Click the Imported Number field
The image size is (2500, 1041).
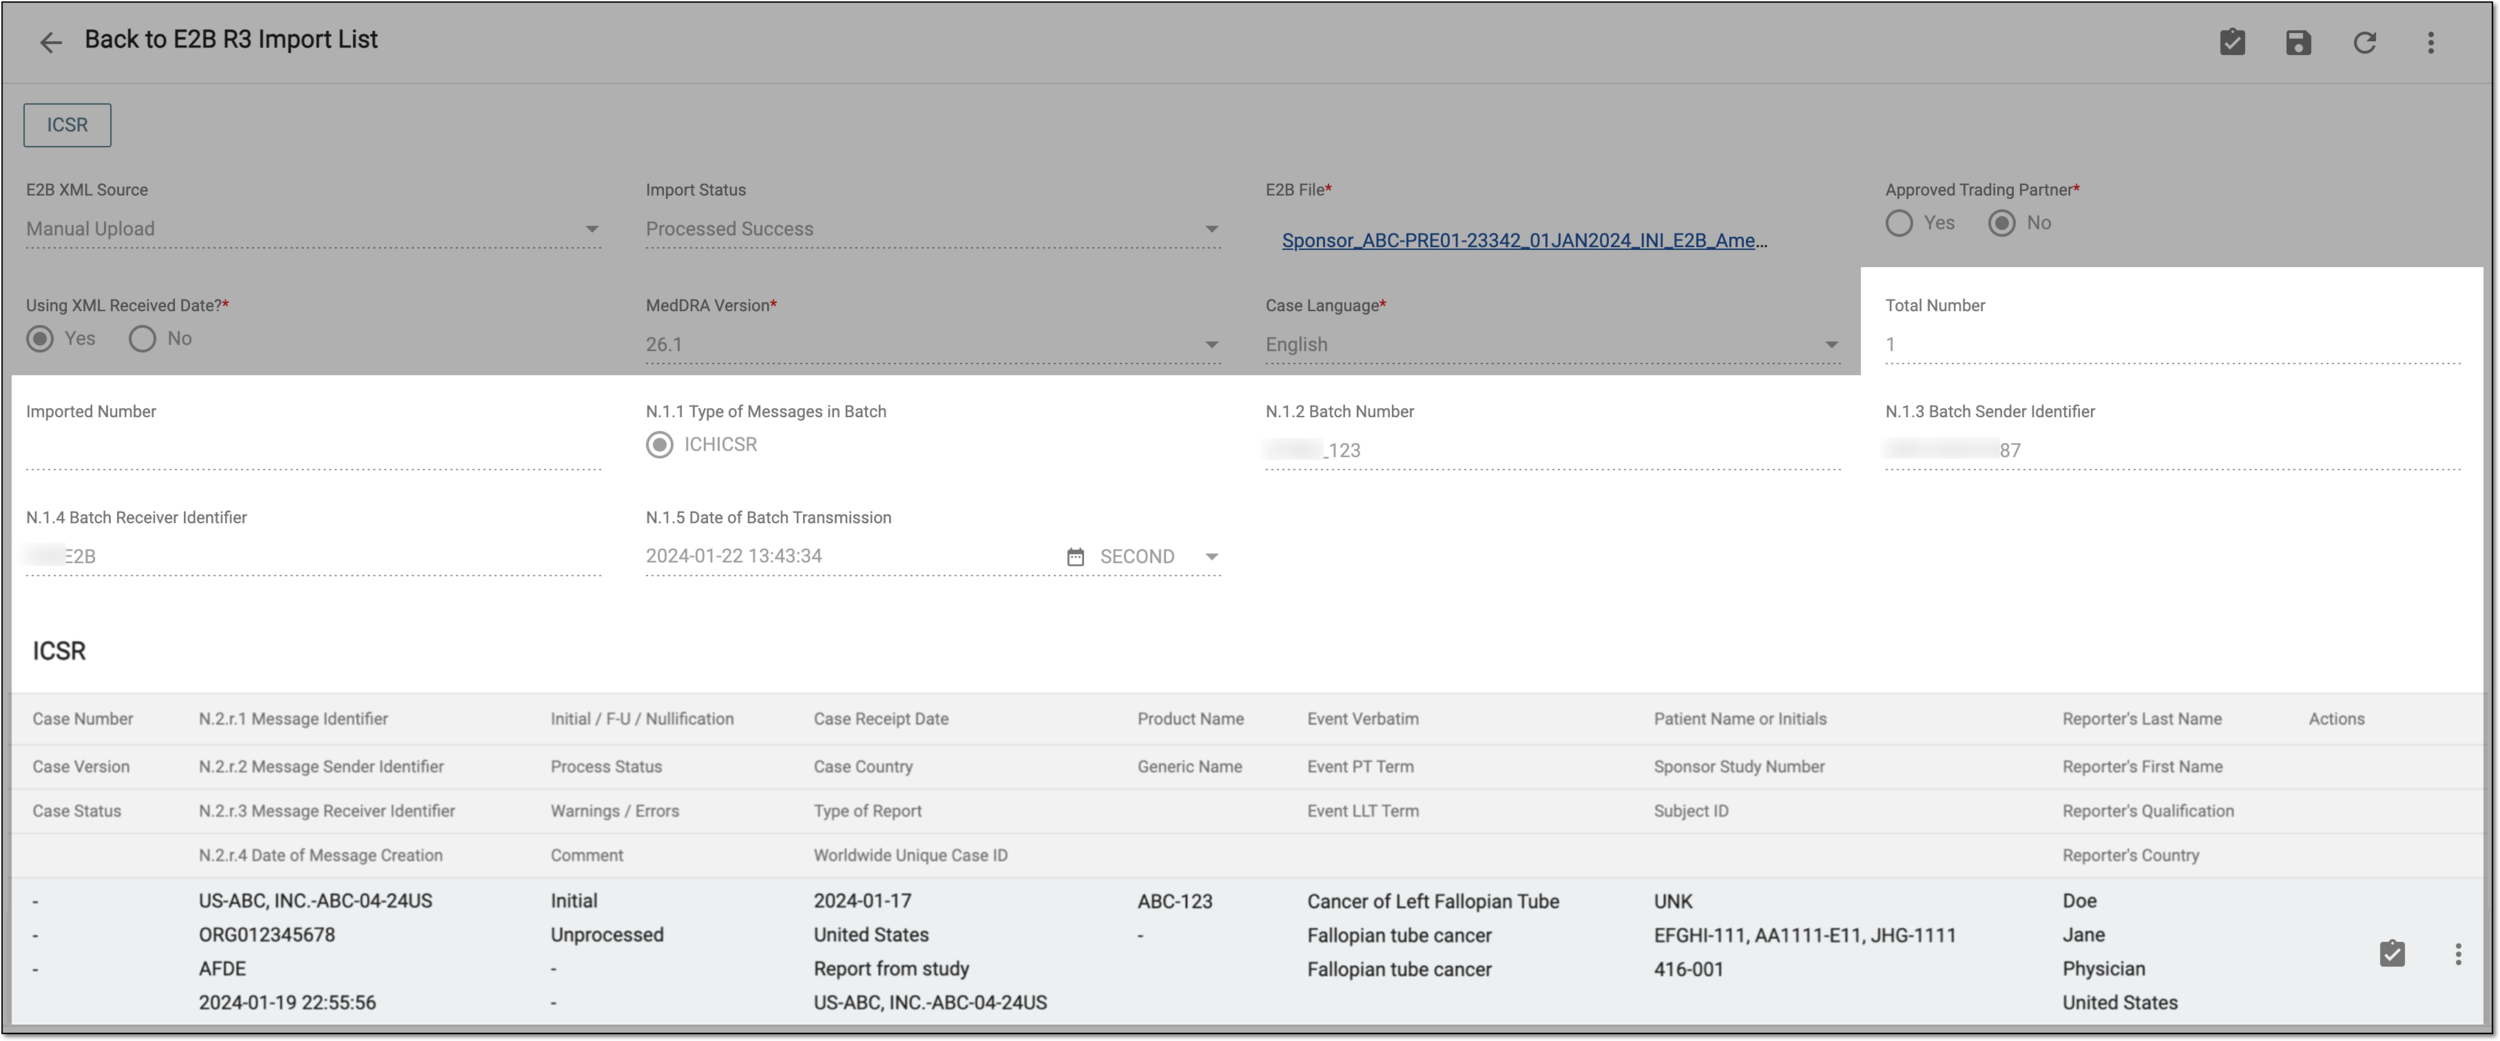[313, 451]
